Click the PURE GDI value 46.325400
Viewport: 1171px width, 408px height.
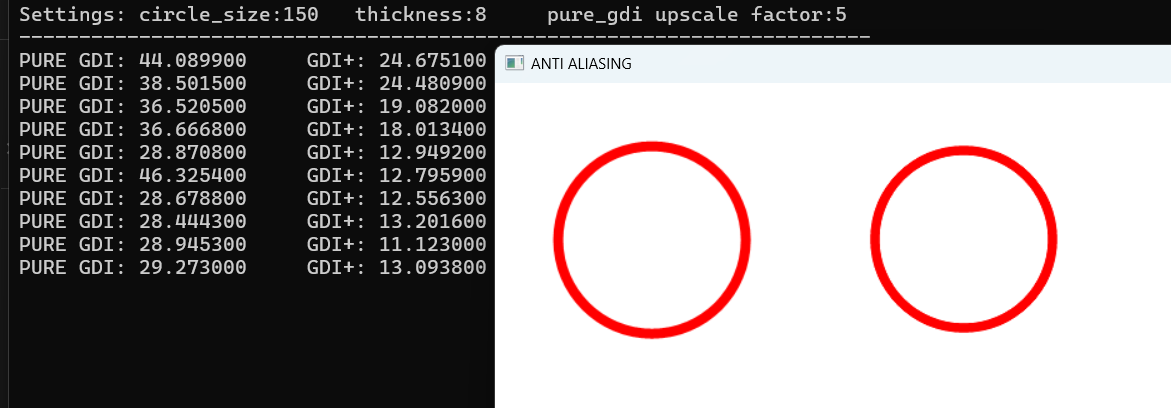193,176
